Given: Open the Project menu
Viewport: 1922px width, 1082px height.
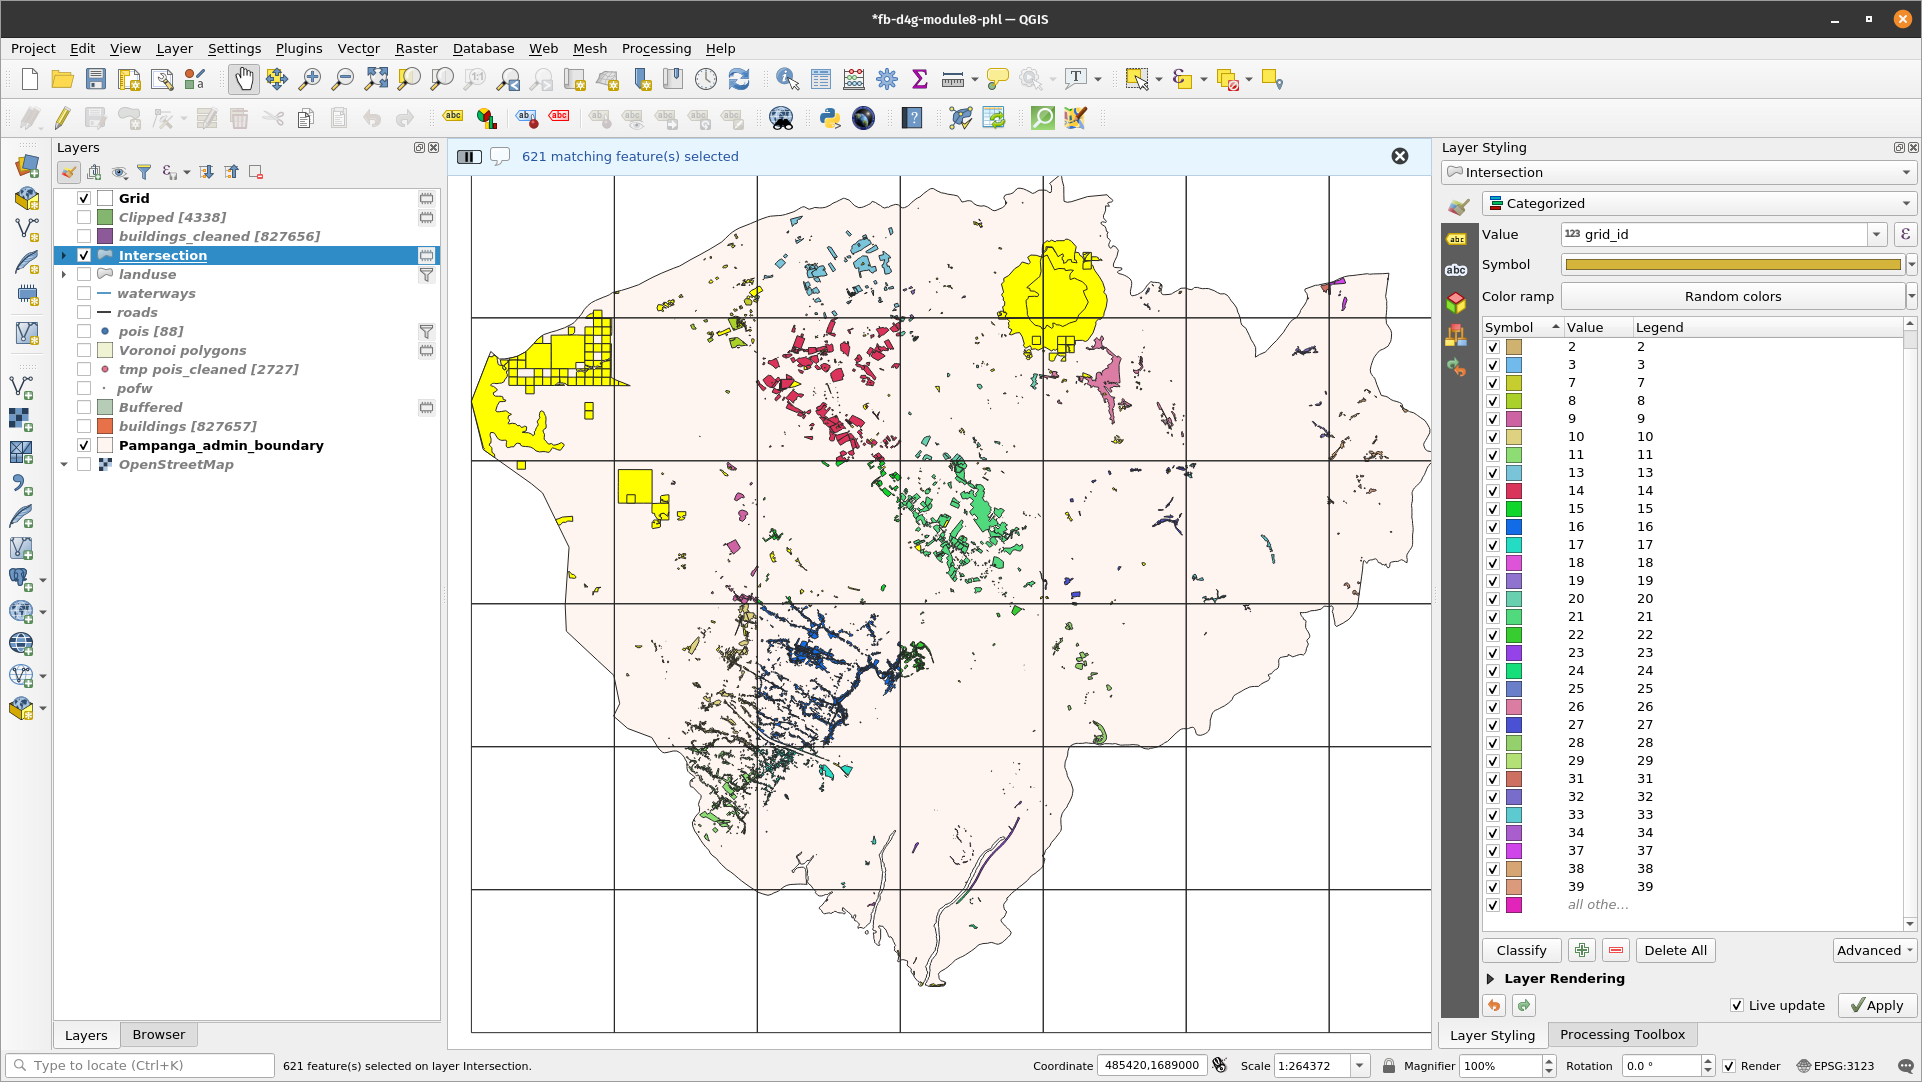Looking at the screenshot, I should tap(33, 48).
